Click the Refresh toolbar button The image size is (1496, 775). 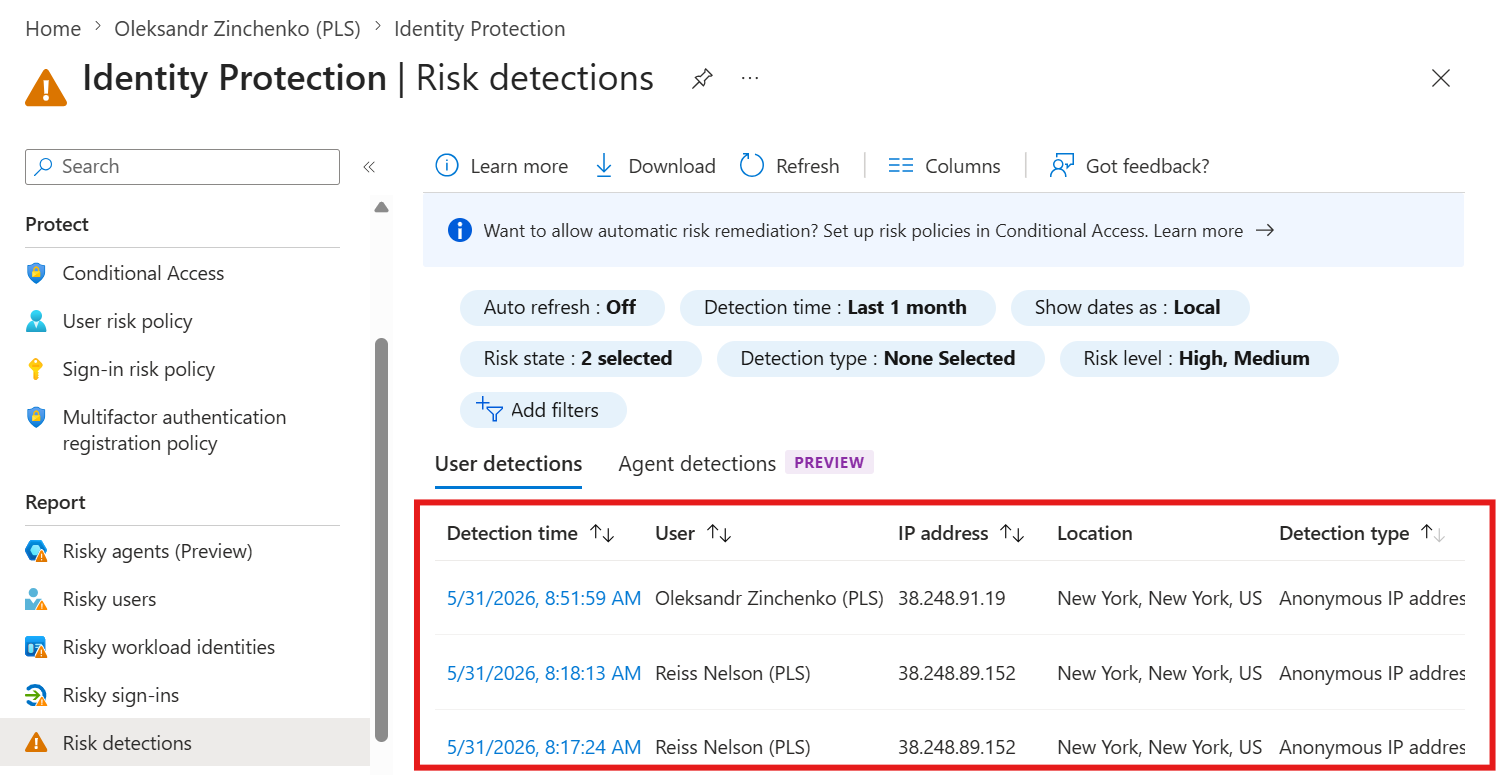pyautogui.click(x=790, y=166)
